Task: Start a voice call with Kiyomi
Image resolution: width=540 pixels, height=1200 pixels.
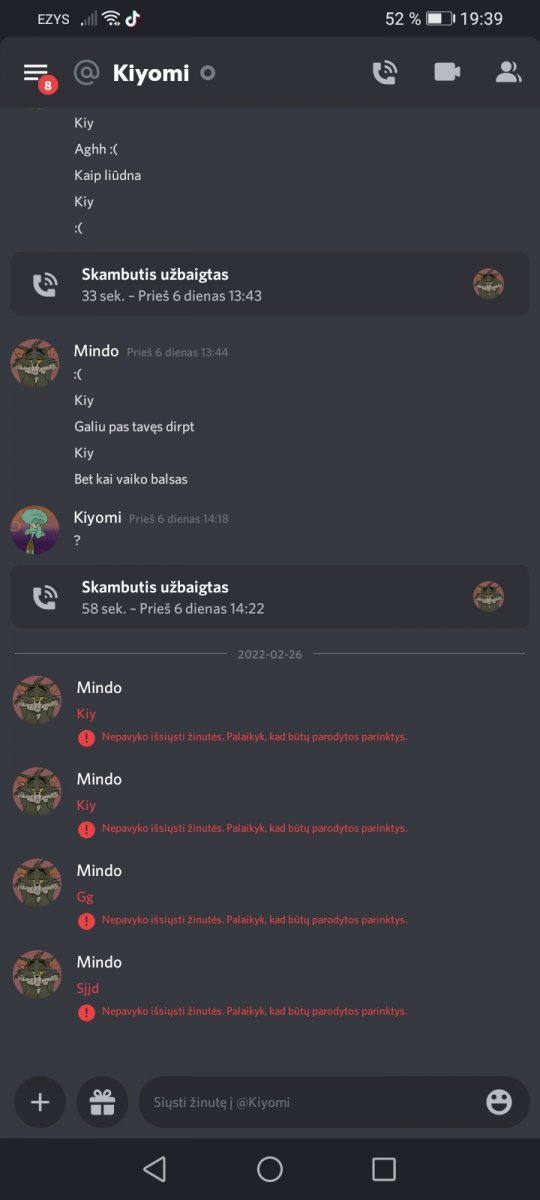Action: 385,72
